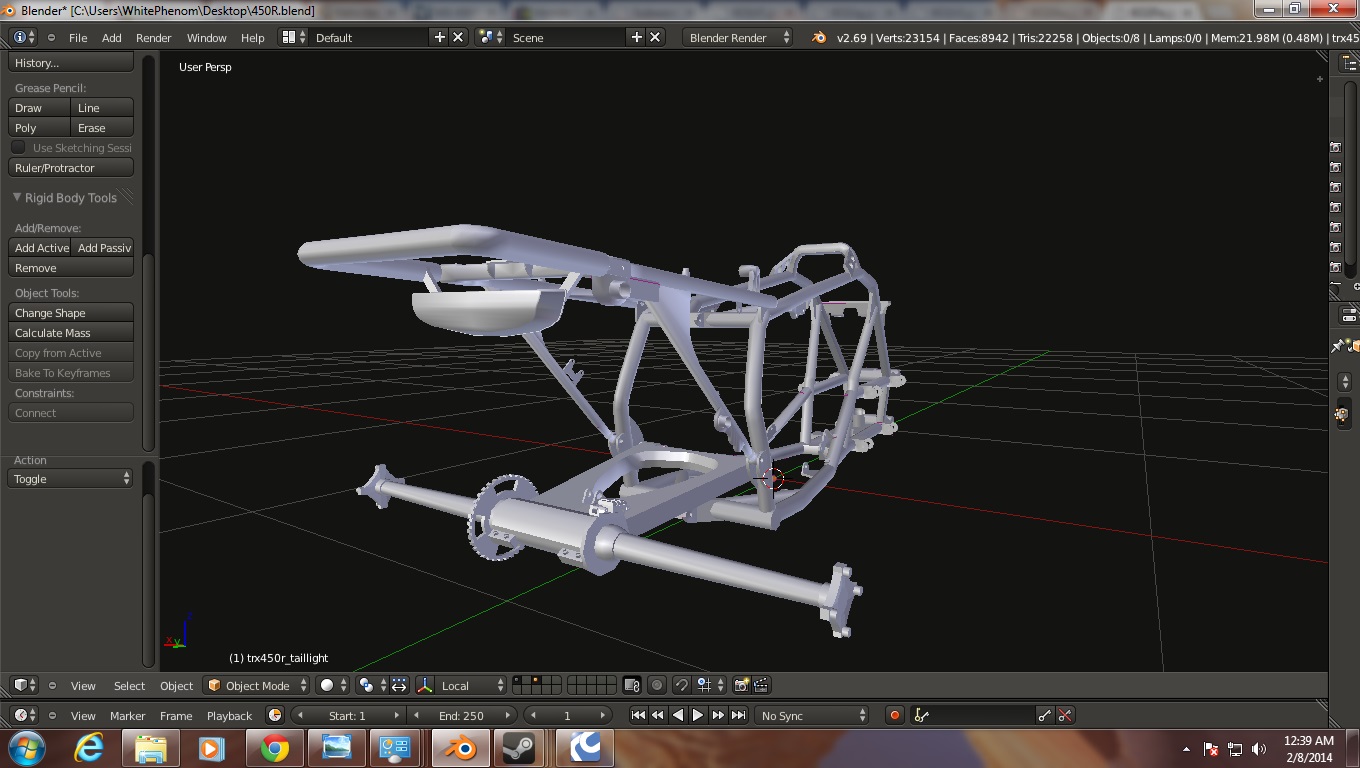This screenshot has height=768, width=1360.
Task: Open the Timeline editor type selector
Action: click(24, 715)
